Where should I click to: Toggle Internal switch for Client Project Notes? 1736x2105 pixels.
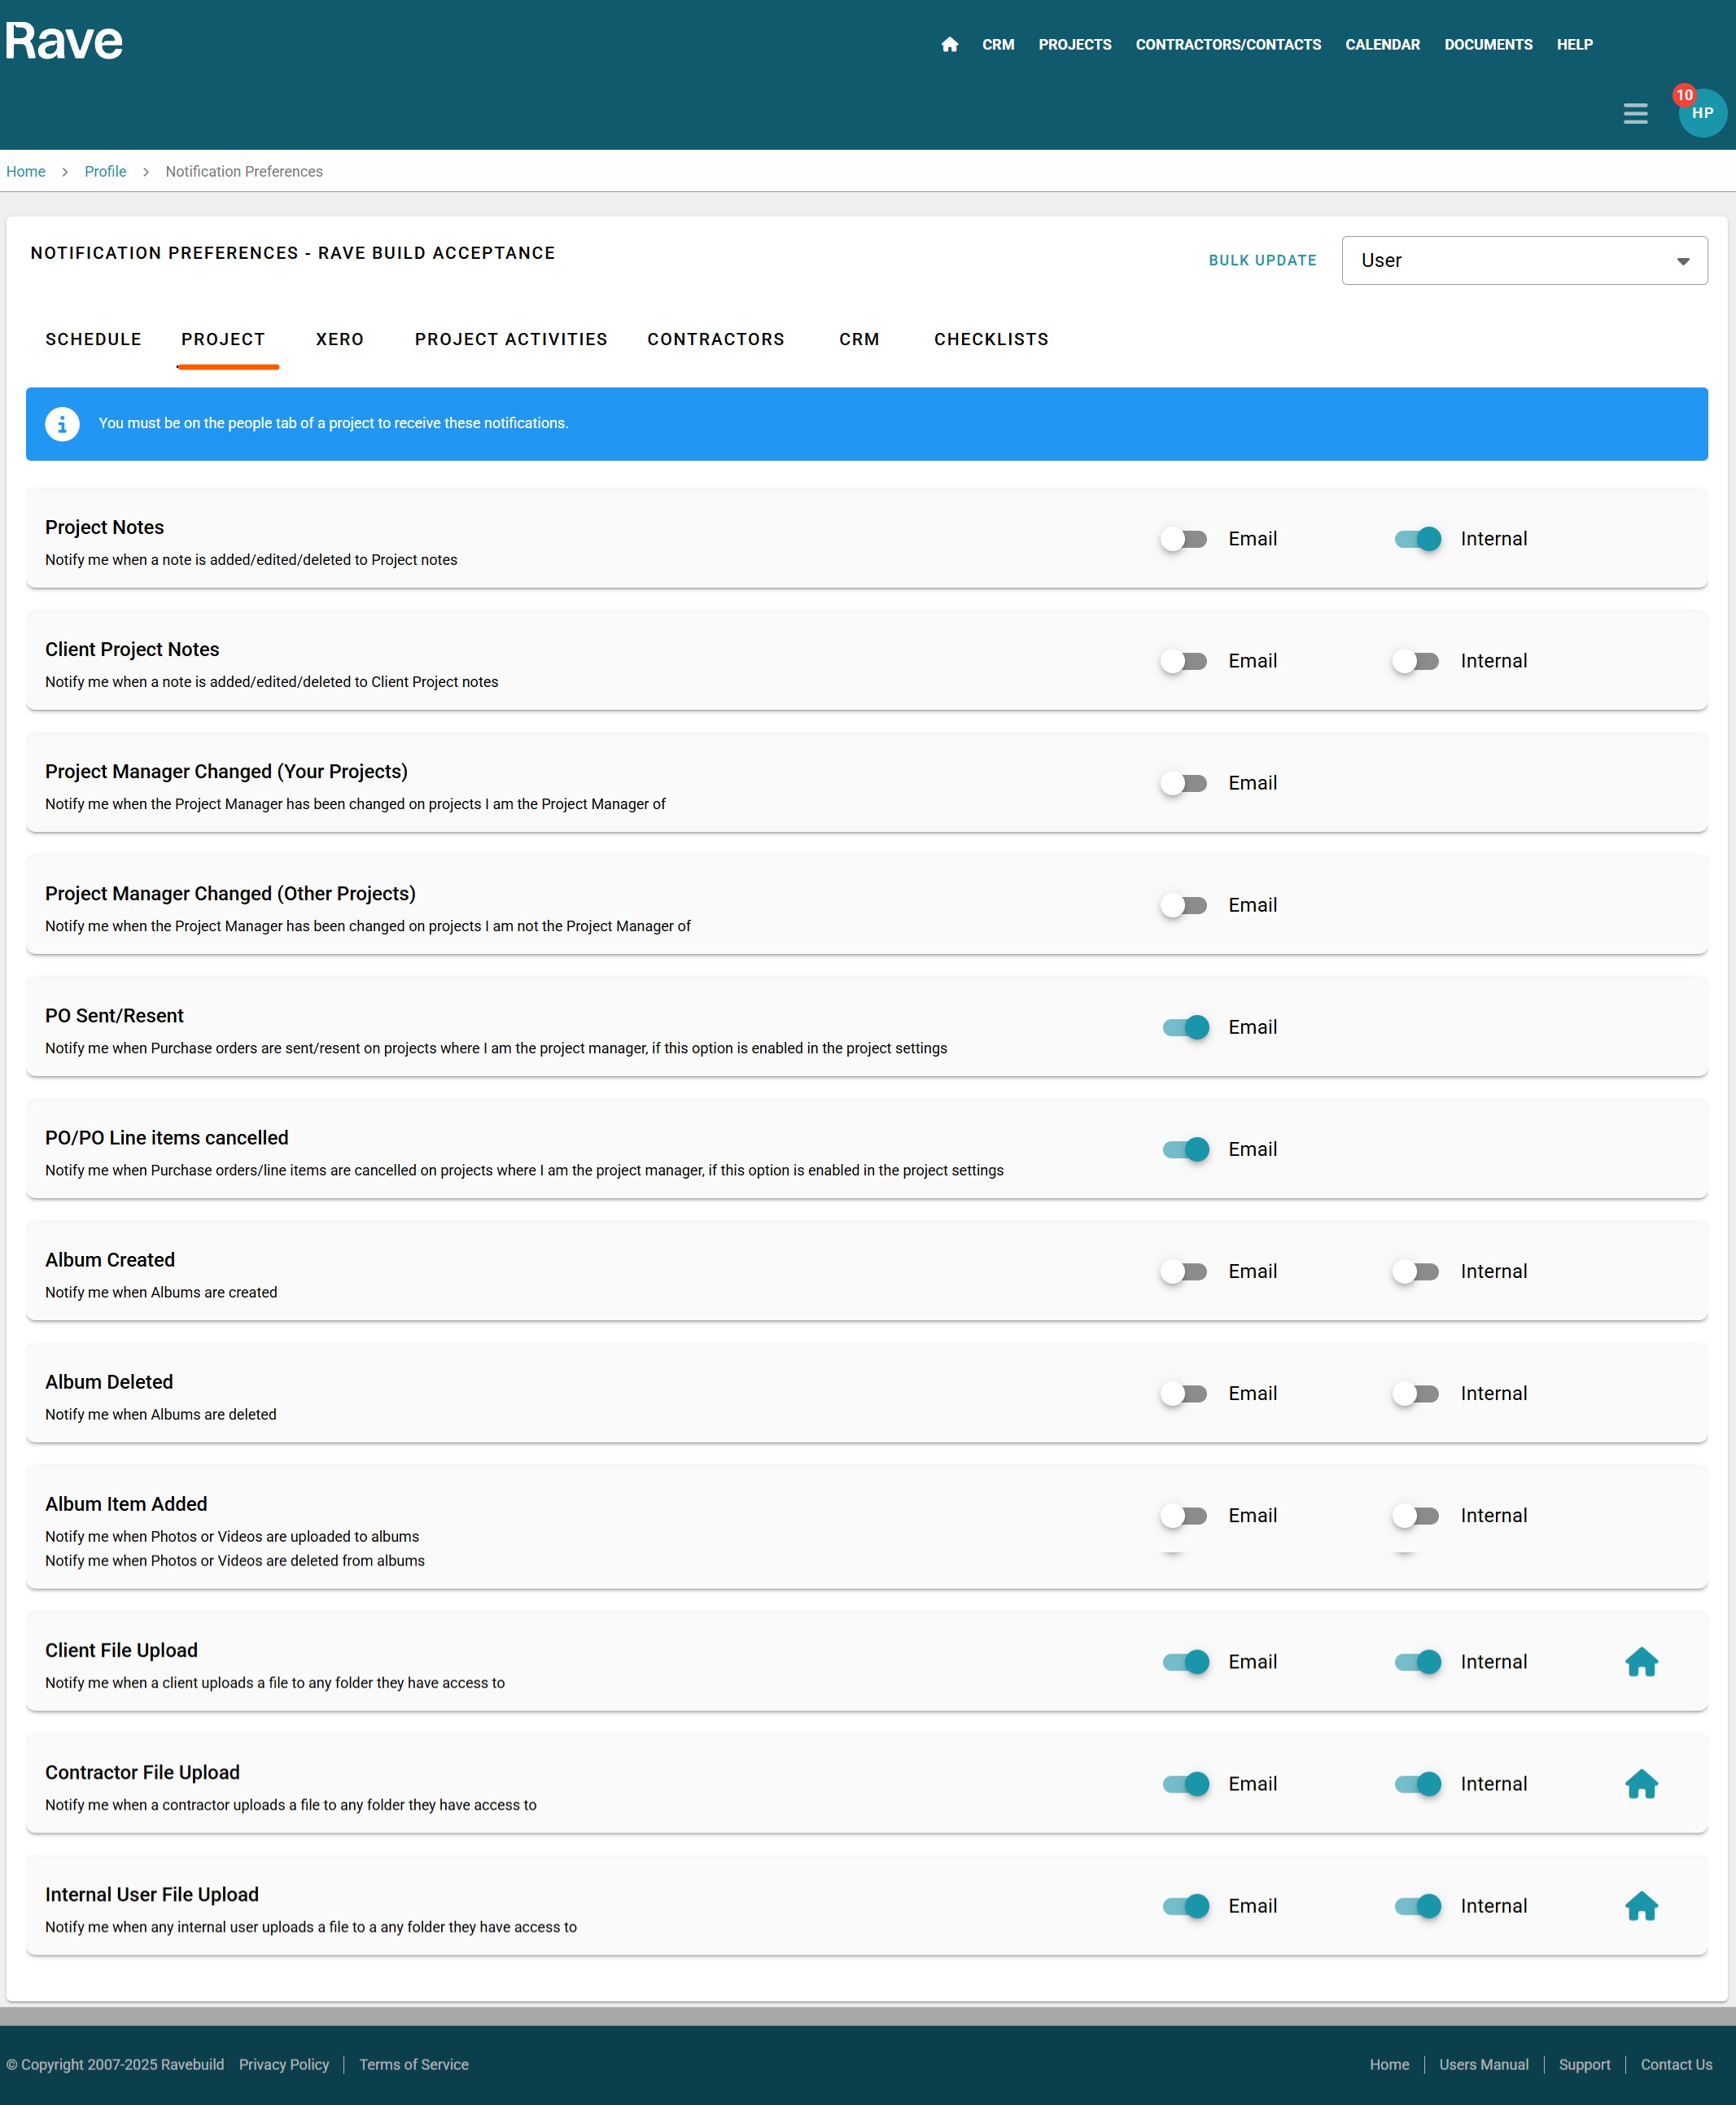pyautogui.click(x=1416, y=661)
